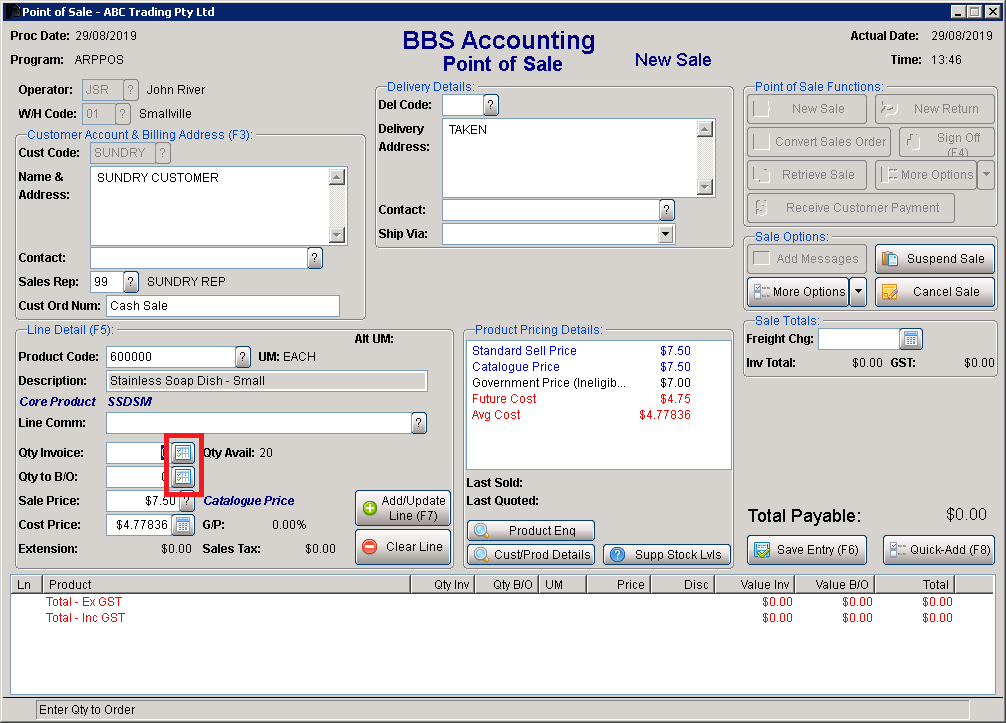Open Supp Stock Lvls
The height and width of the screenshot is (723, 1006).
click(666, 554)
